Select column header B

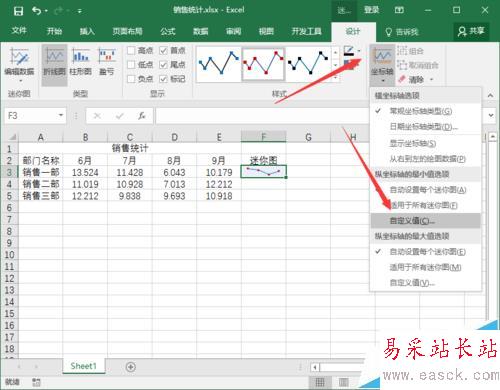[x=85, y=137]
